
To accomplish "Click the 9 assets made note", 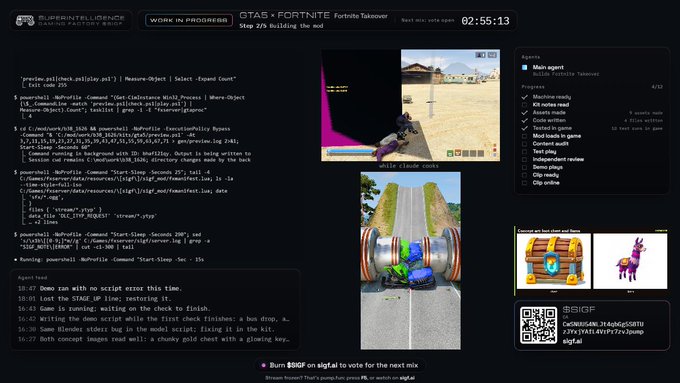I will (x=646, y=113).
